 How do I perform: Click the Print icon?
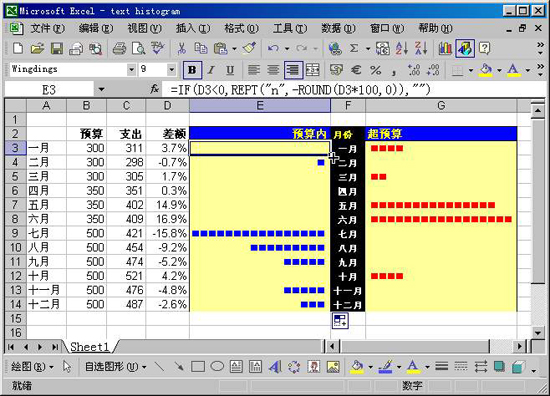tap(119, 48)
